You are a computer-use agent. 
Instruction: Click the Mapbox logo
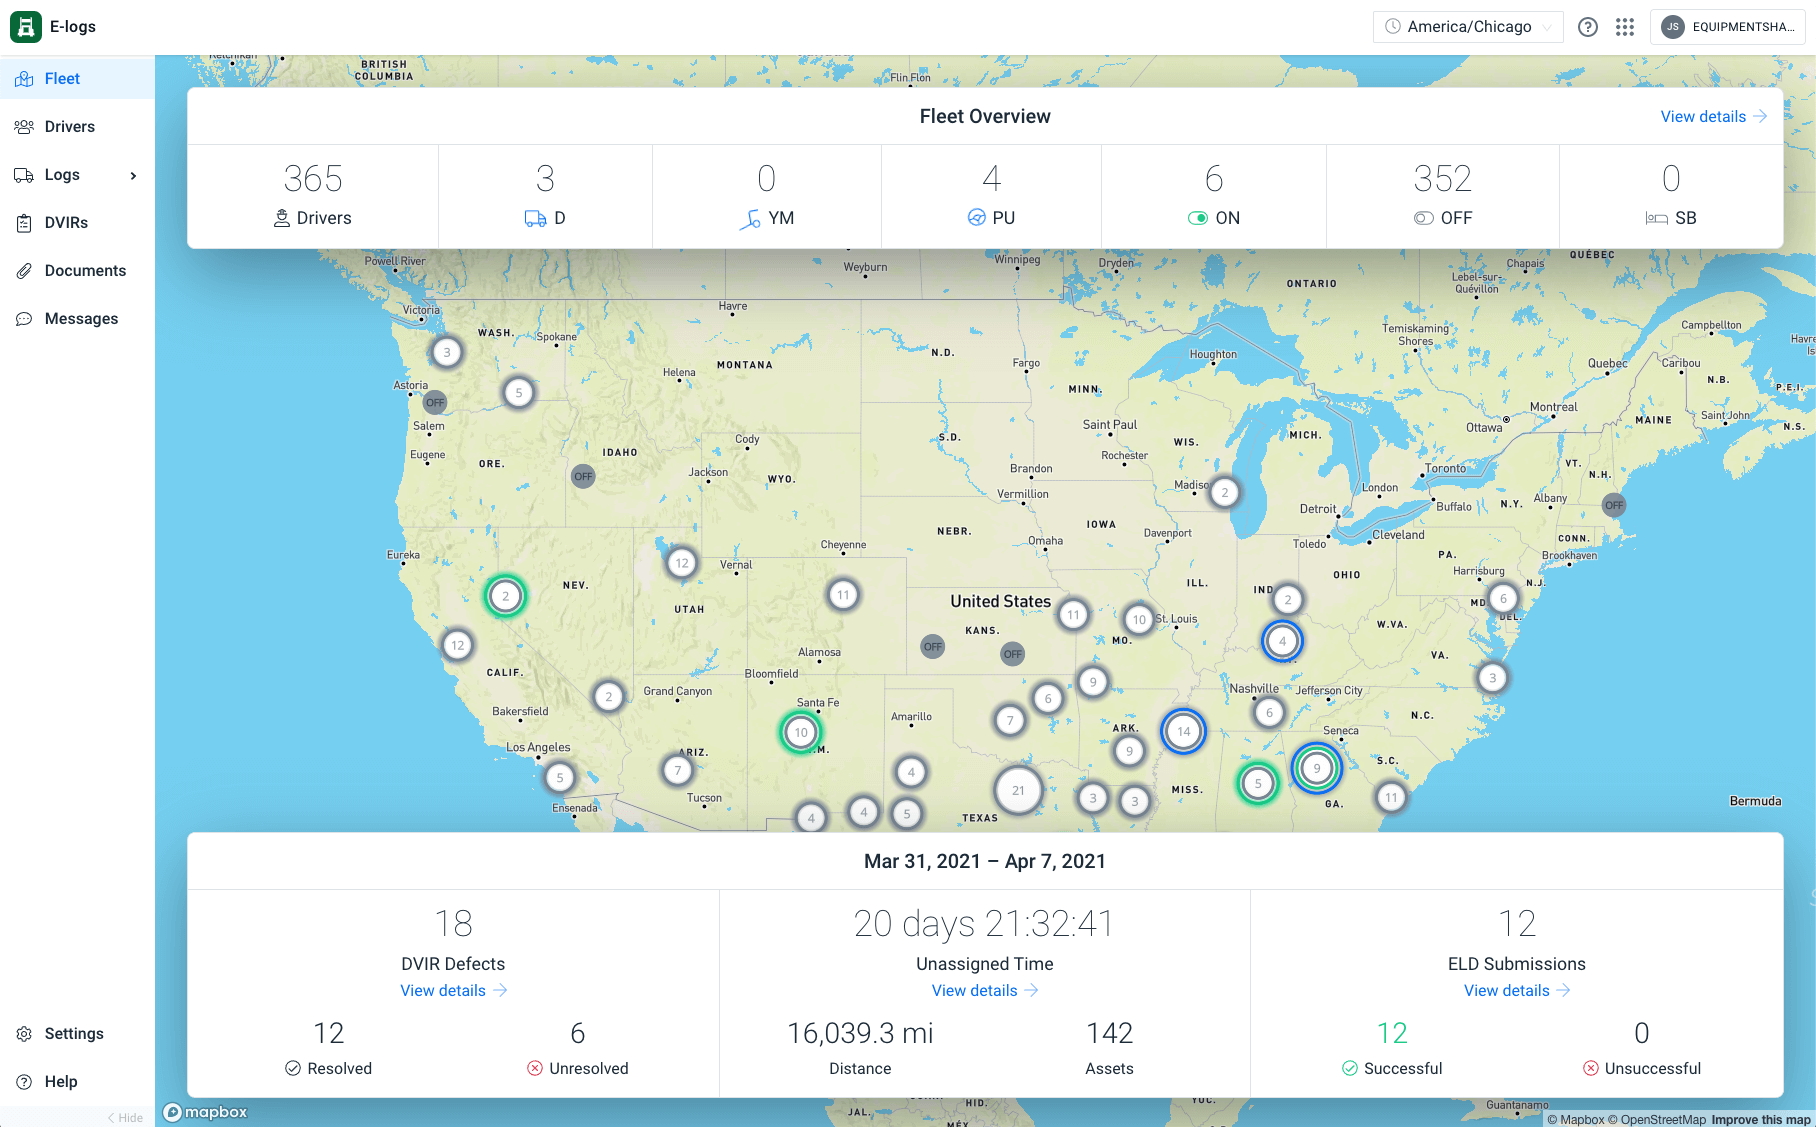[204, 1112]
